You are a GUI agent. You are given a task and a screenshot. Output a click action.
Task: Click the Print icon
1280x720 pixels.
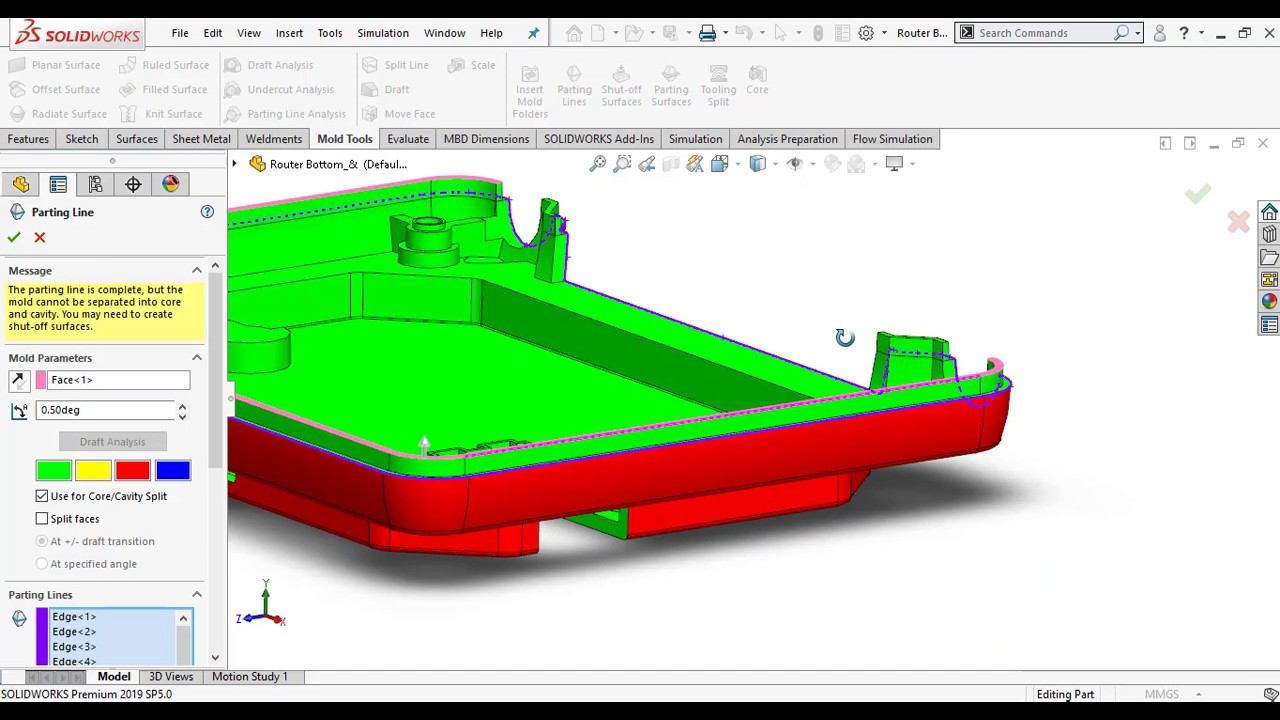[x=707, y=33]
